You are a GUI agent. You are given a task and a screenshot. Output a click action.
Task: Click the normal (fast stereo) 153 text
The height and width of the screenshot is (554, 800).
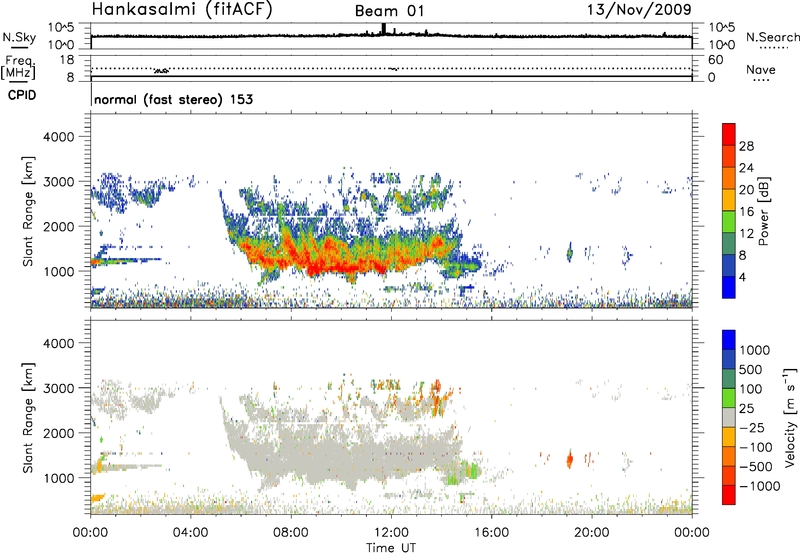coord(173,99)
